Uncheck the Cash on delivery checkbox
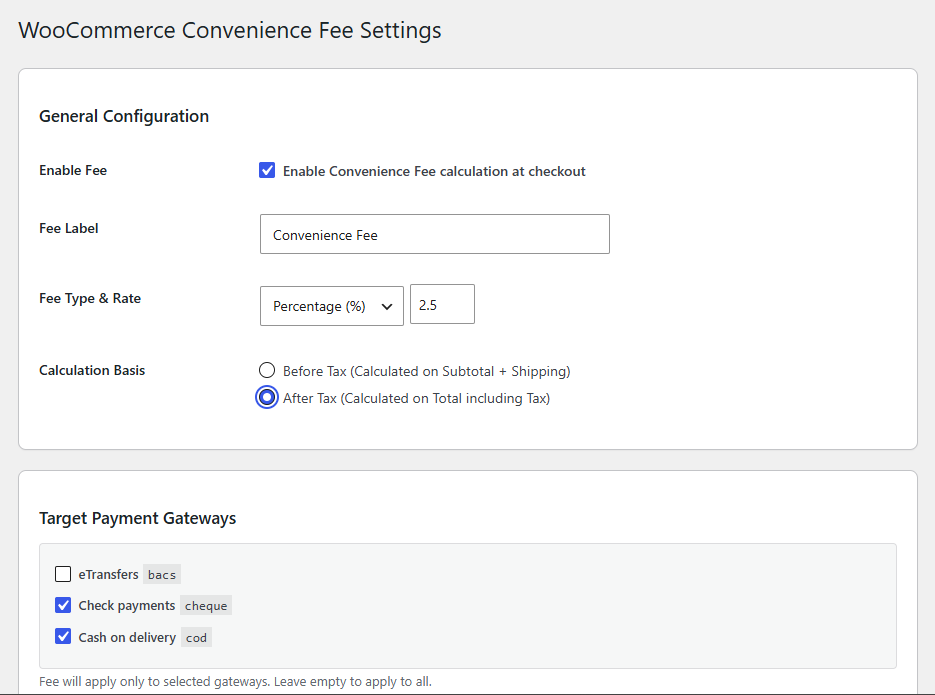Image resolution: width=935 pixels, height=695 pixels. pos(63,636)
